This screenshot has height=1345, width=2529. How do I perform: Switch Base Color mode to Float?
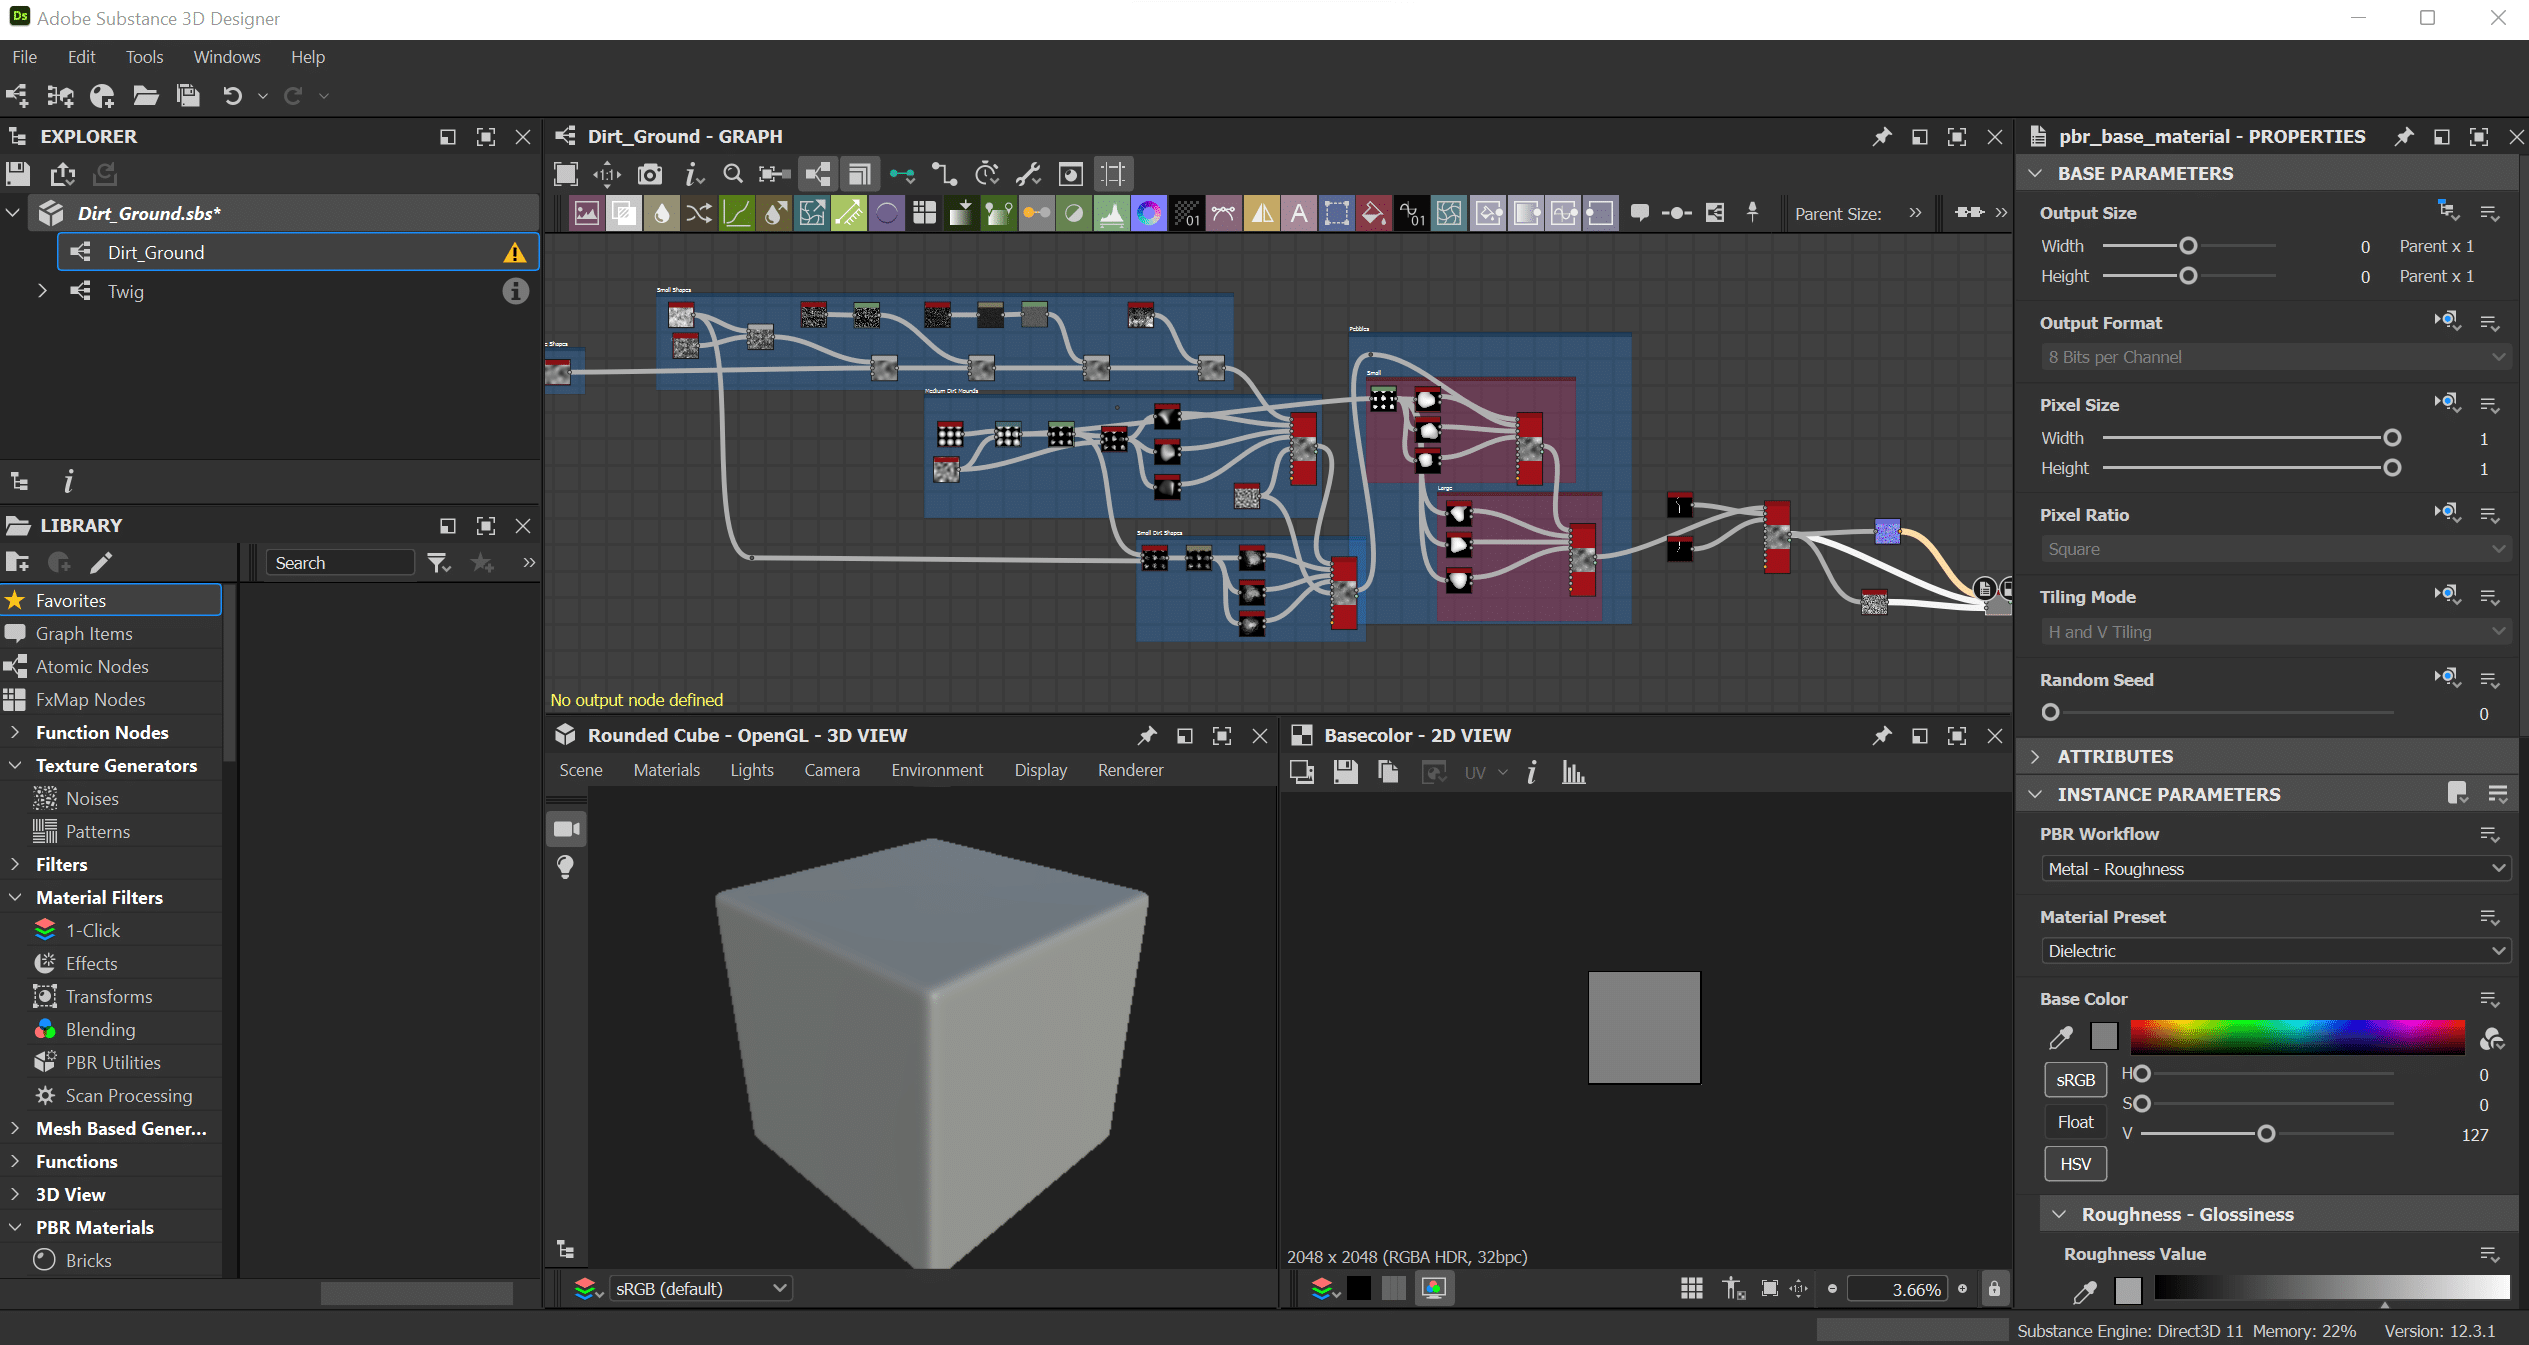2075,1121
